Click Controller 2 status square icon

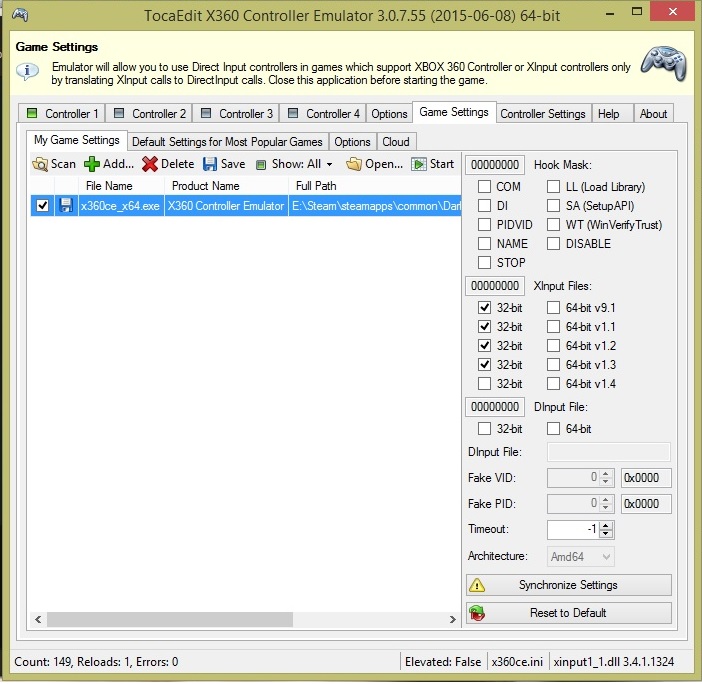click(119, 113)
